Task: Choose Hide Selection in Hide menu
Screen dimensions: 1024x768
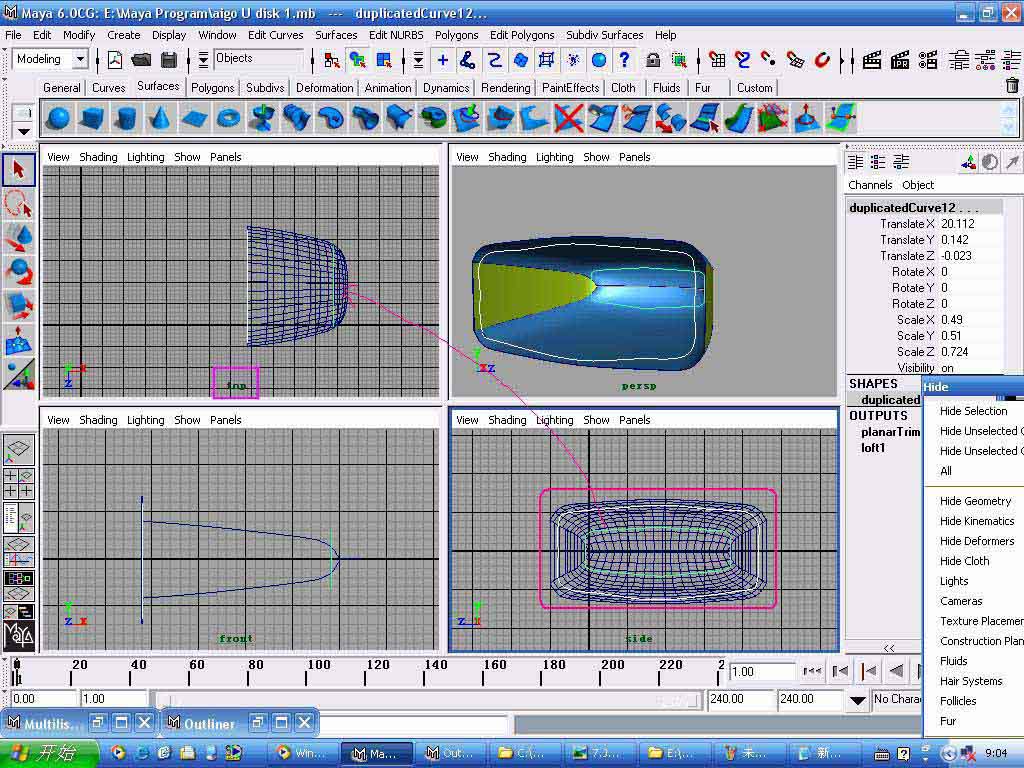Action: [x=973, y=411]
